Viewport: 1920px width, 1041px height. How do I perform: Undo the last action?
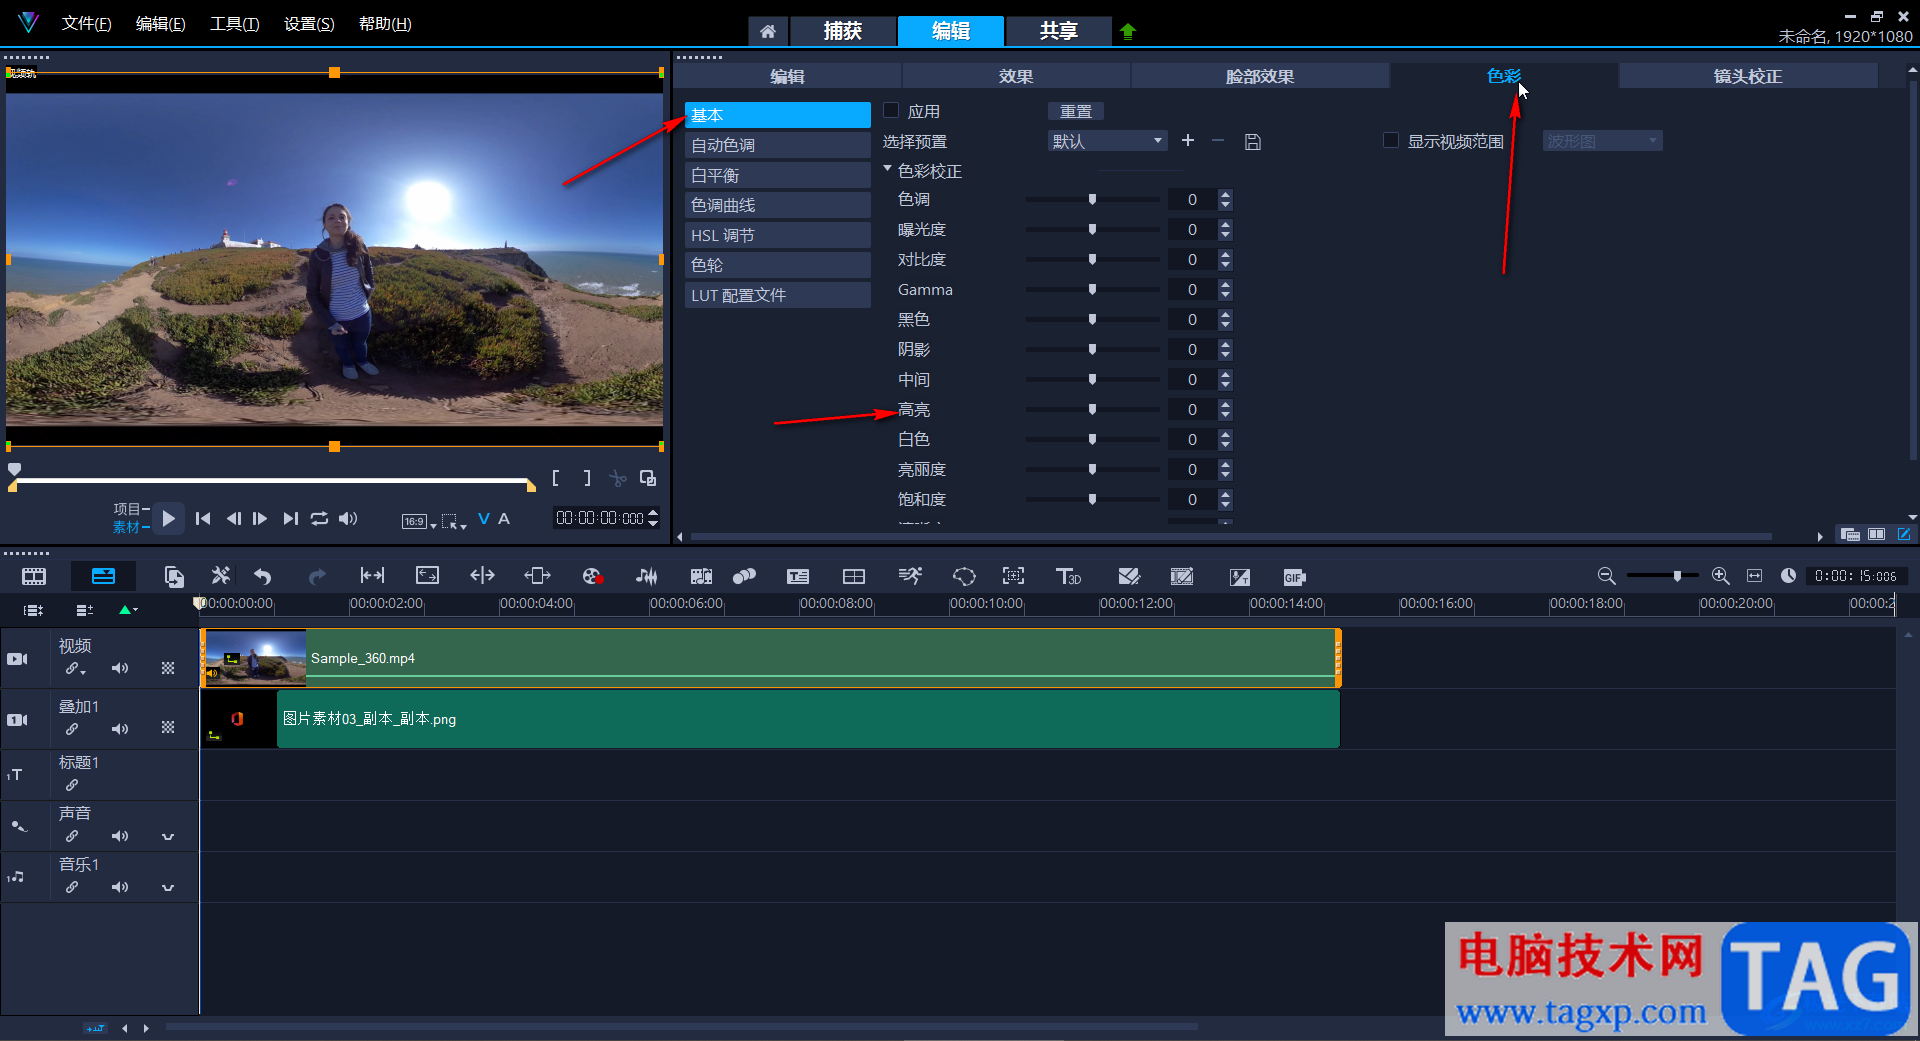click(x=263, y=576)
